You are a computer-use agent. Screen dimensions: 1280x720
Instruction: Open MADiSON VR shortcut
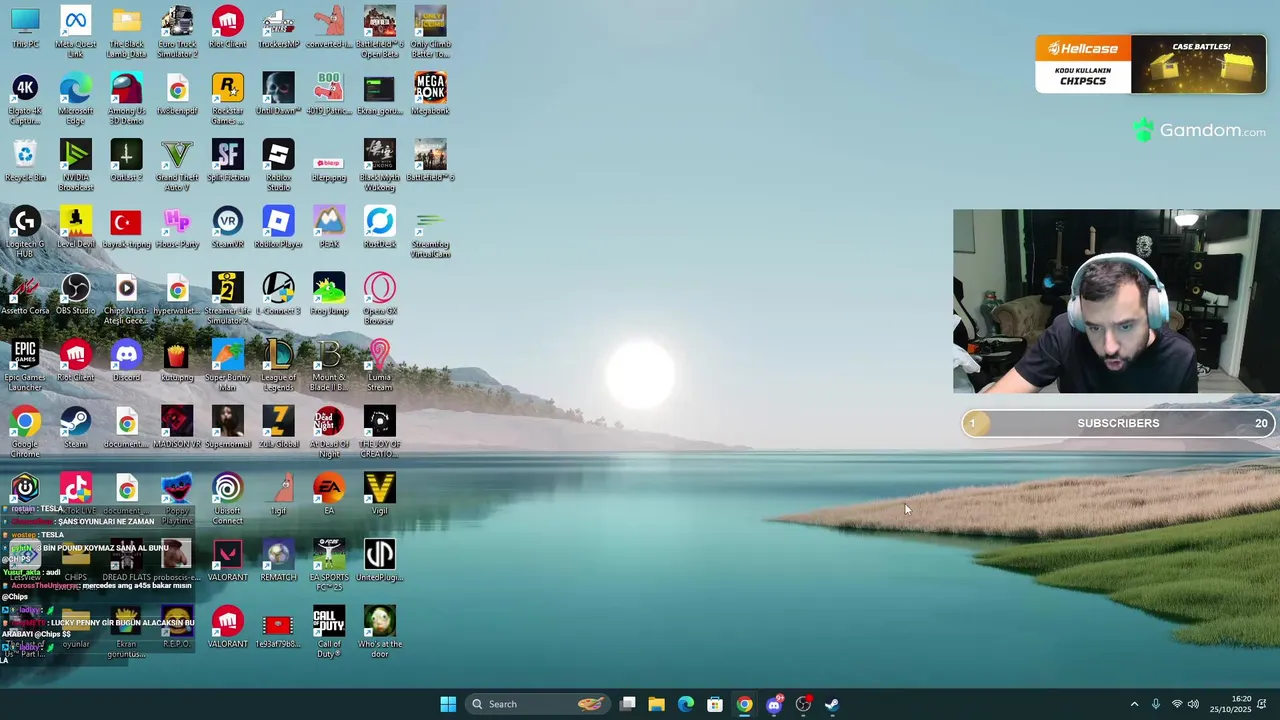click(177, 428)
